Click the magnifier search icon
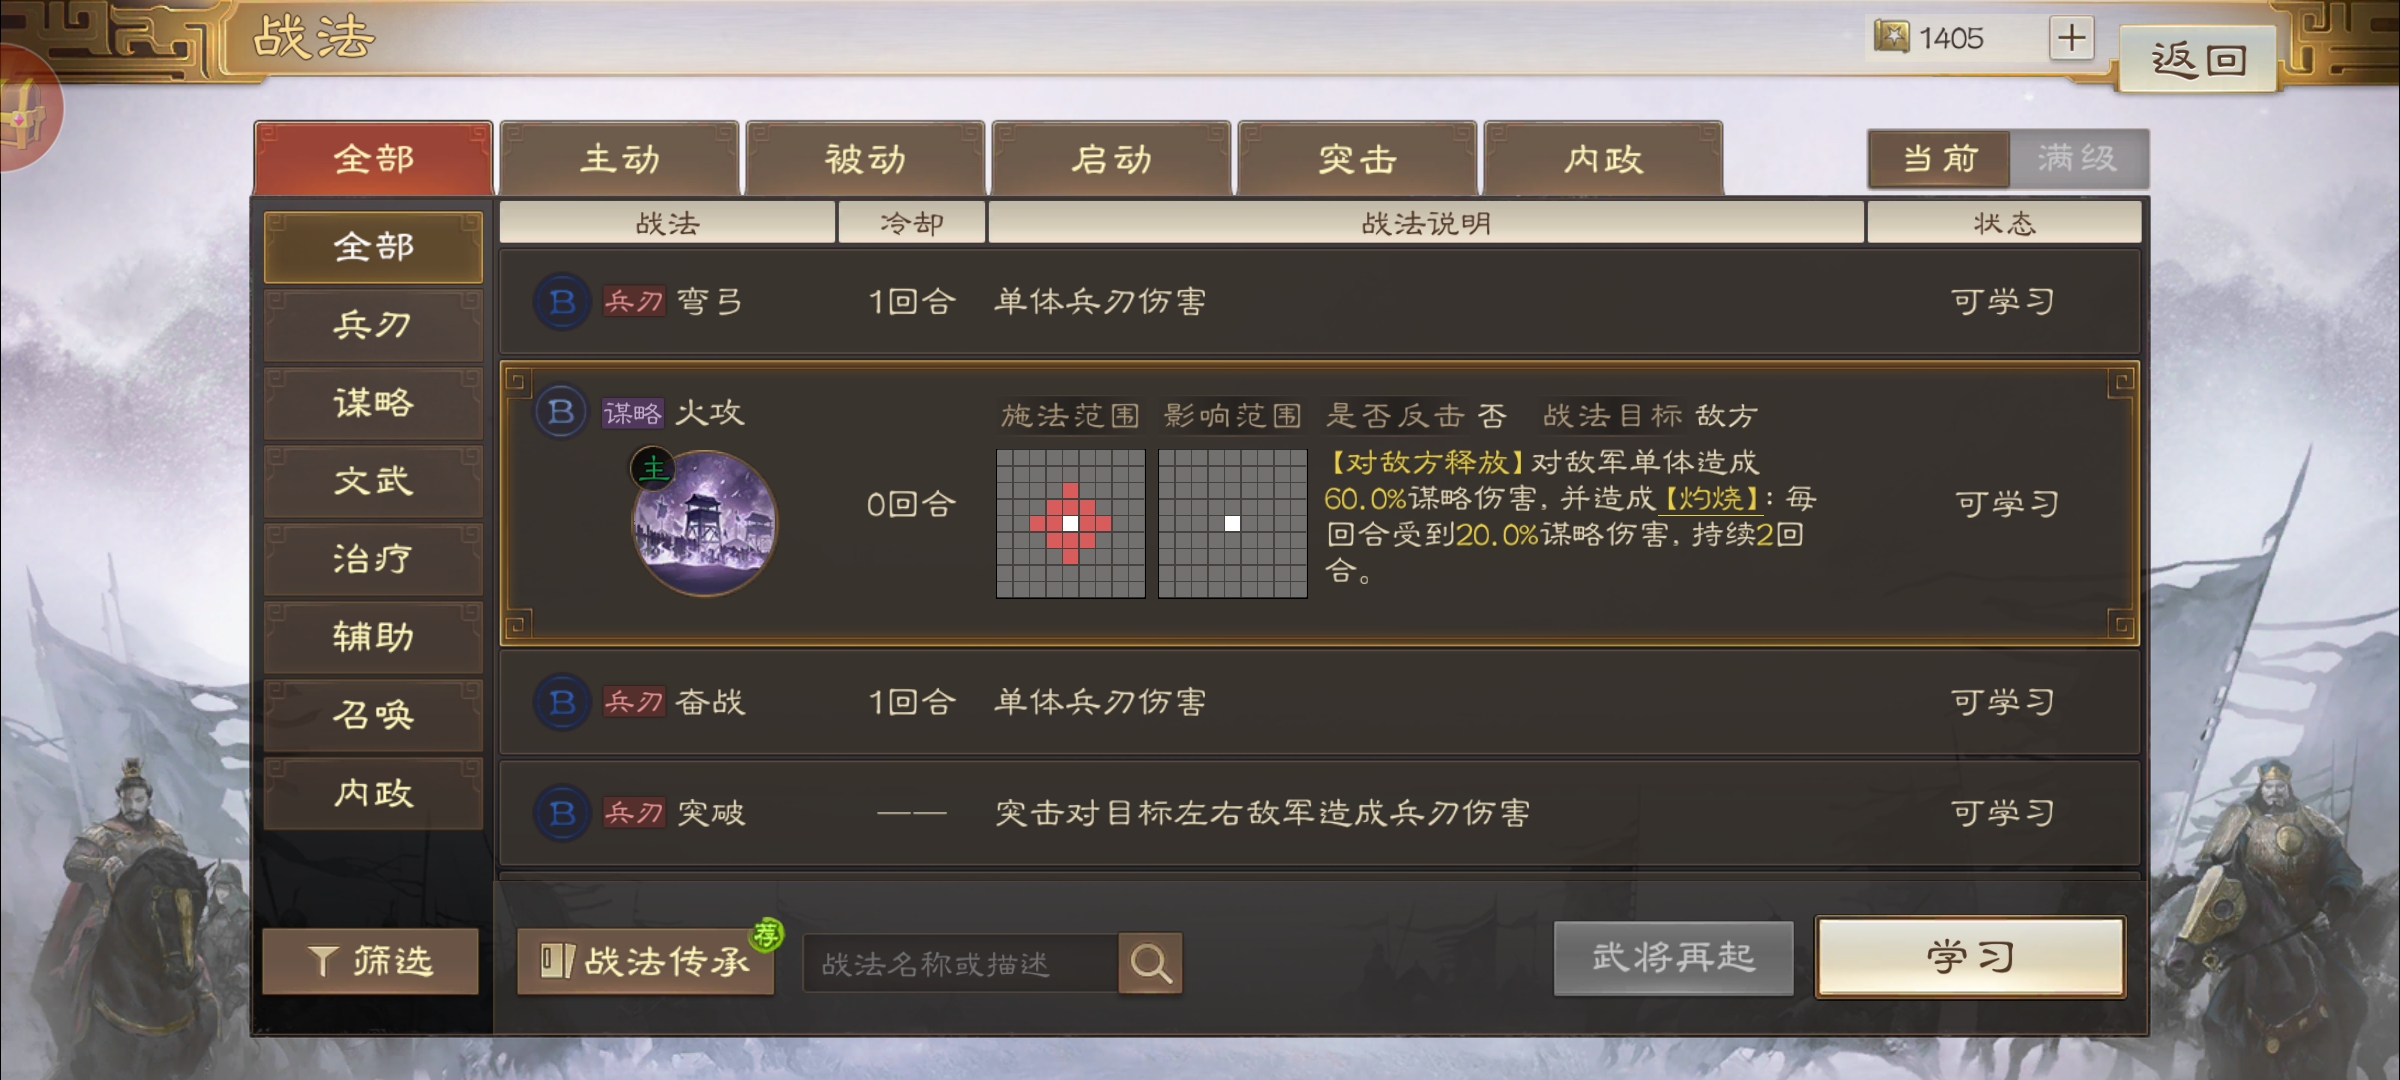The image size is (2400, 1080). [x=1150, y=963]
